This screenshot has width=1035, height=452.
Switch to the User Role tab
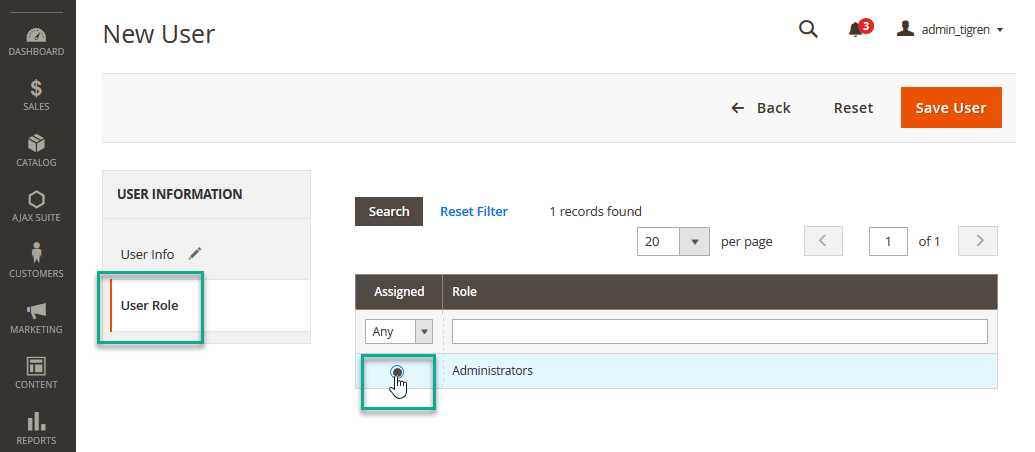150,305
